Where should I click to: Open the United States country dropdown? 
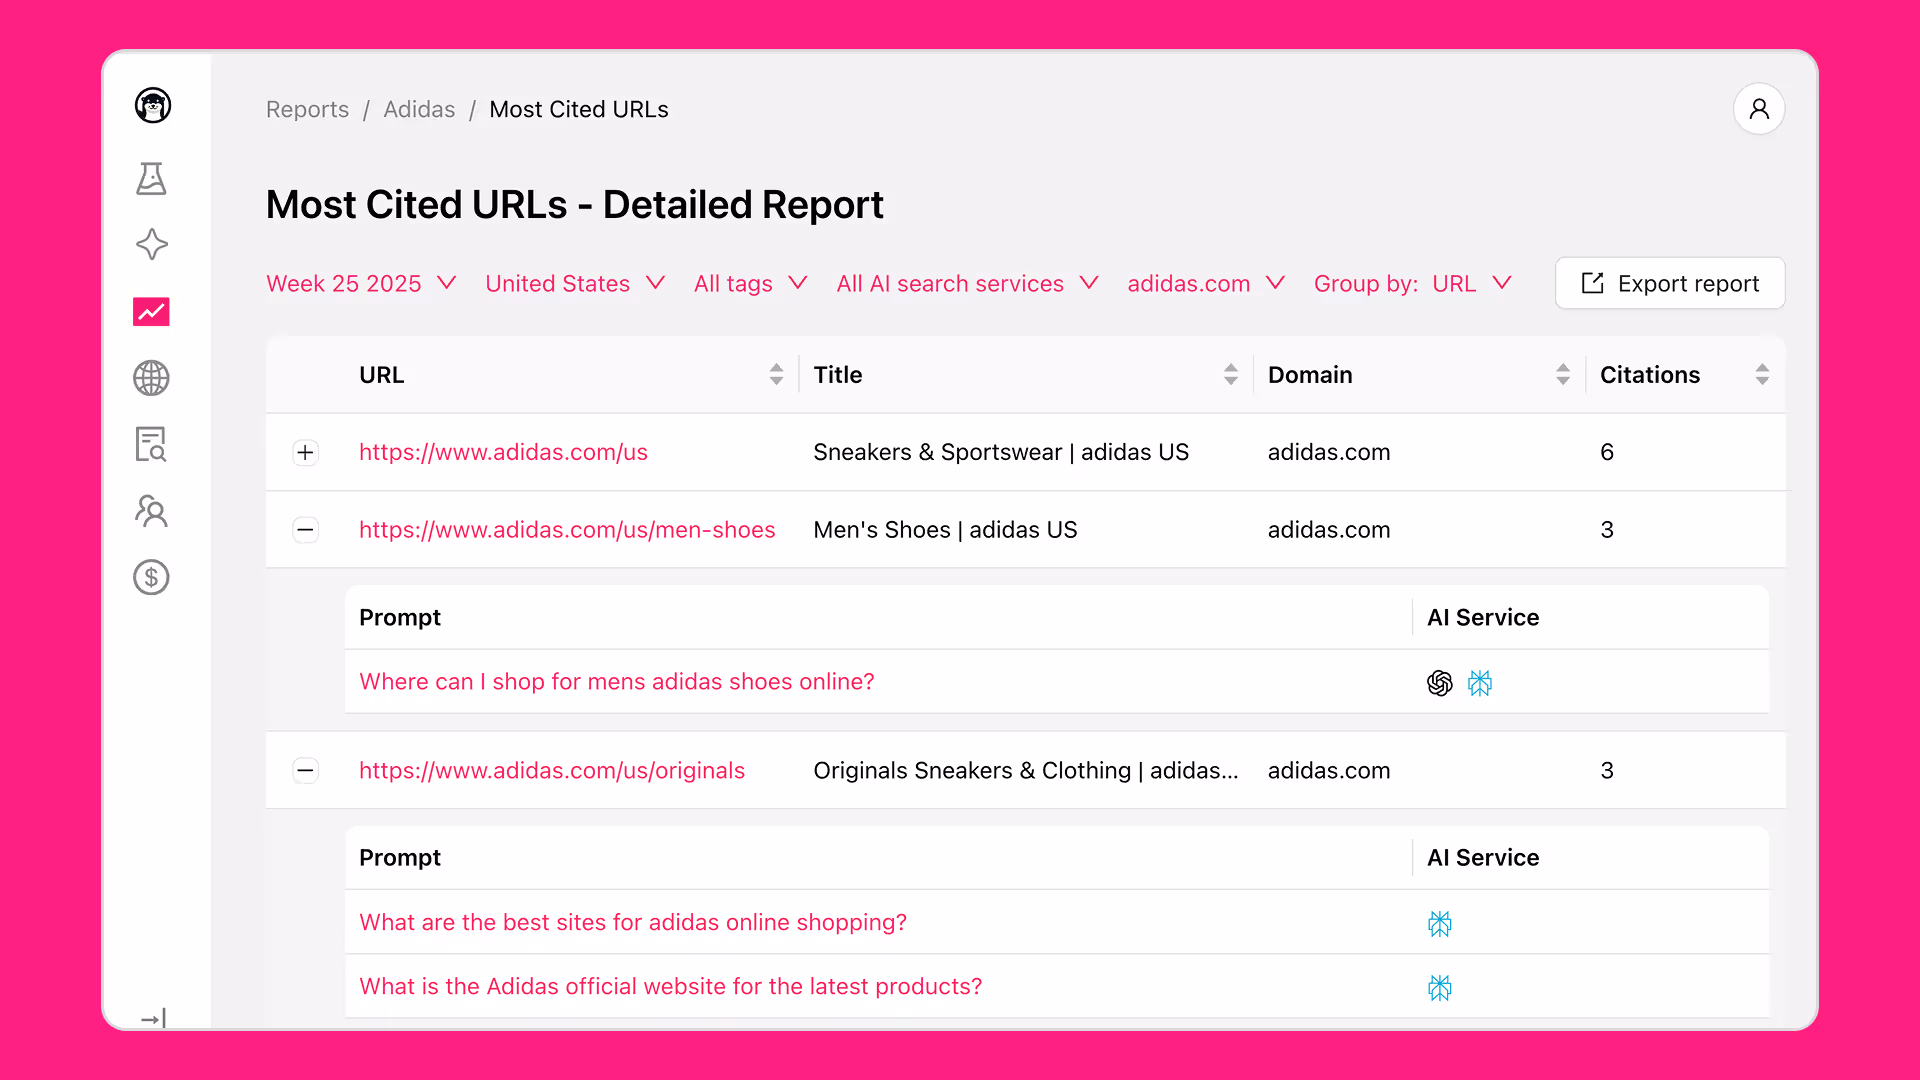click(x=575, y=284)
